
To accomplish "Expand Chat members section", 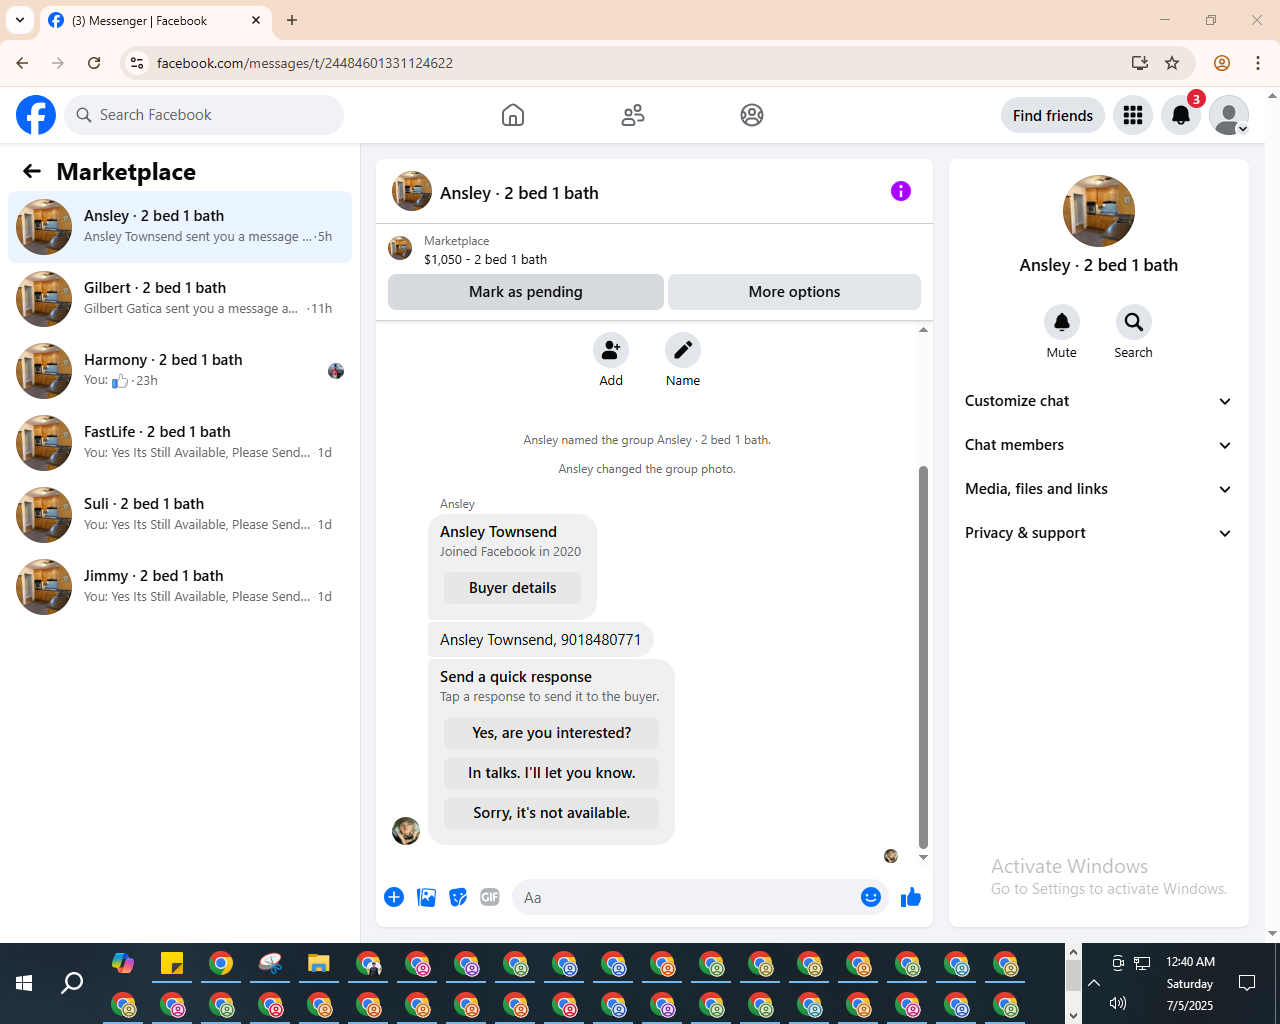I will [1099, 445].
